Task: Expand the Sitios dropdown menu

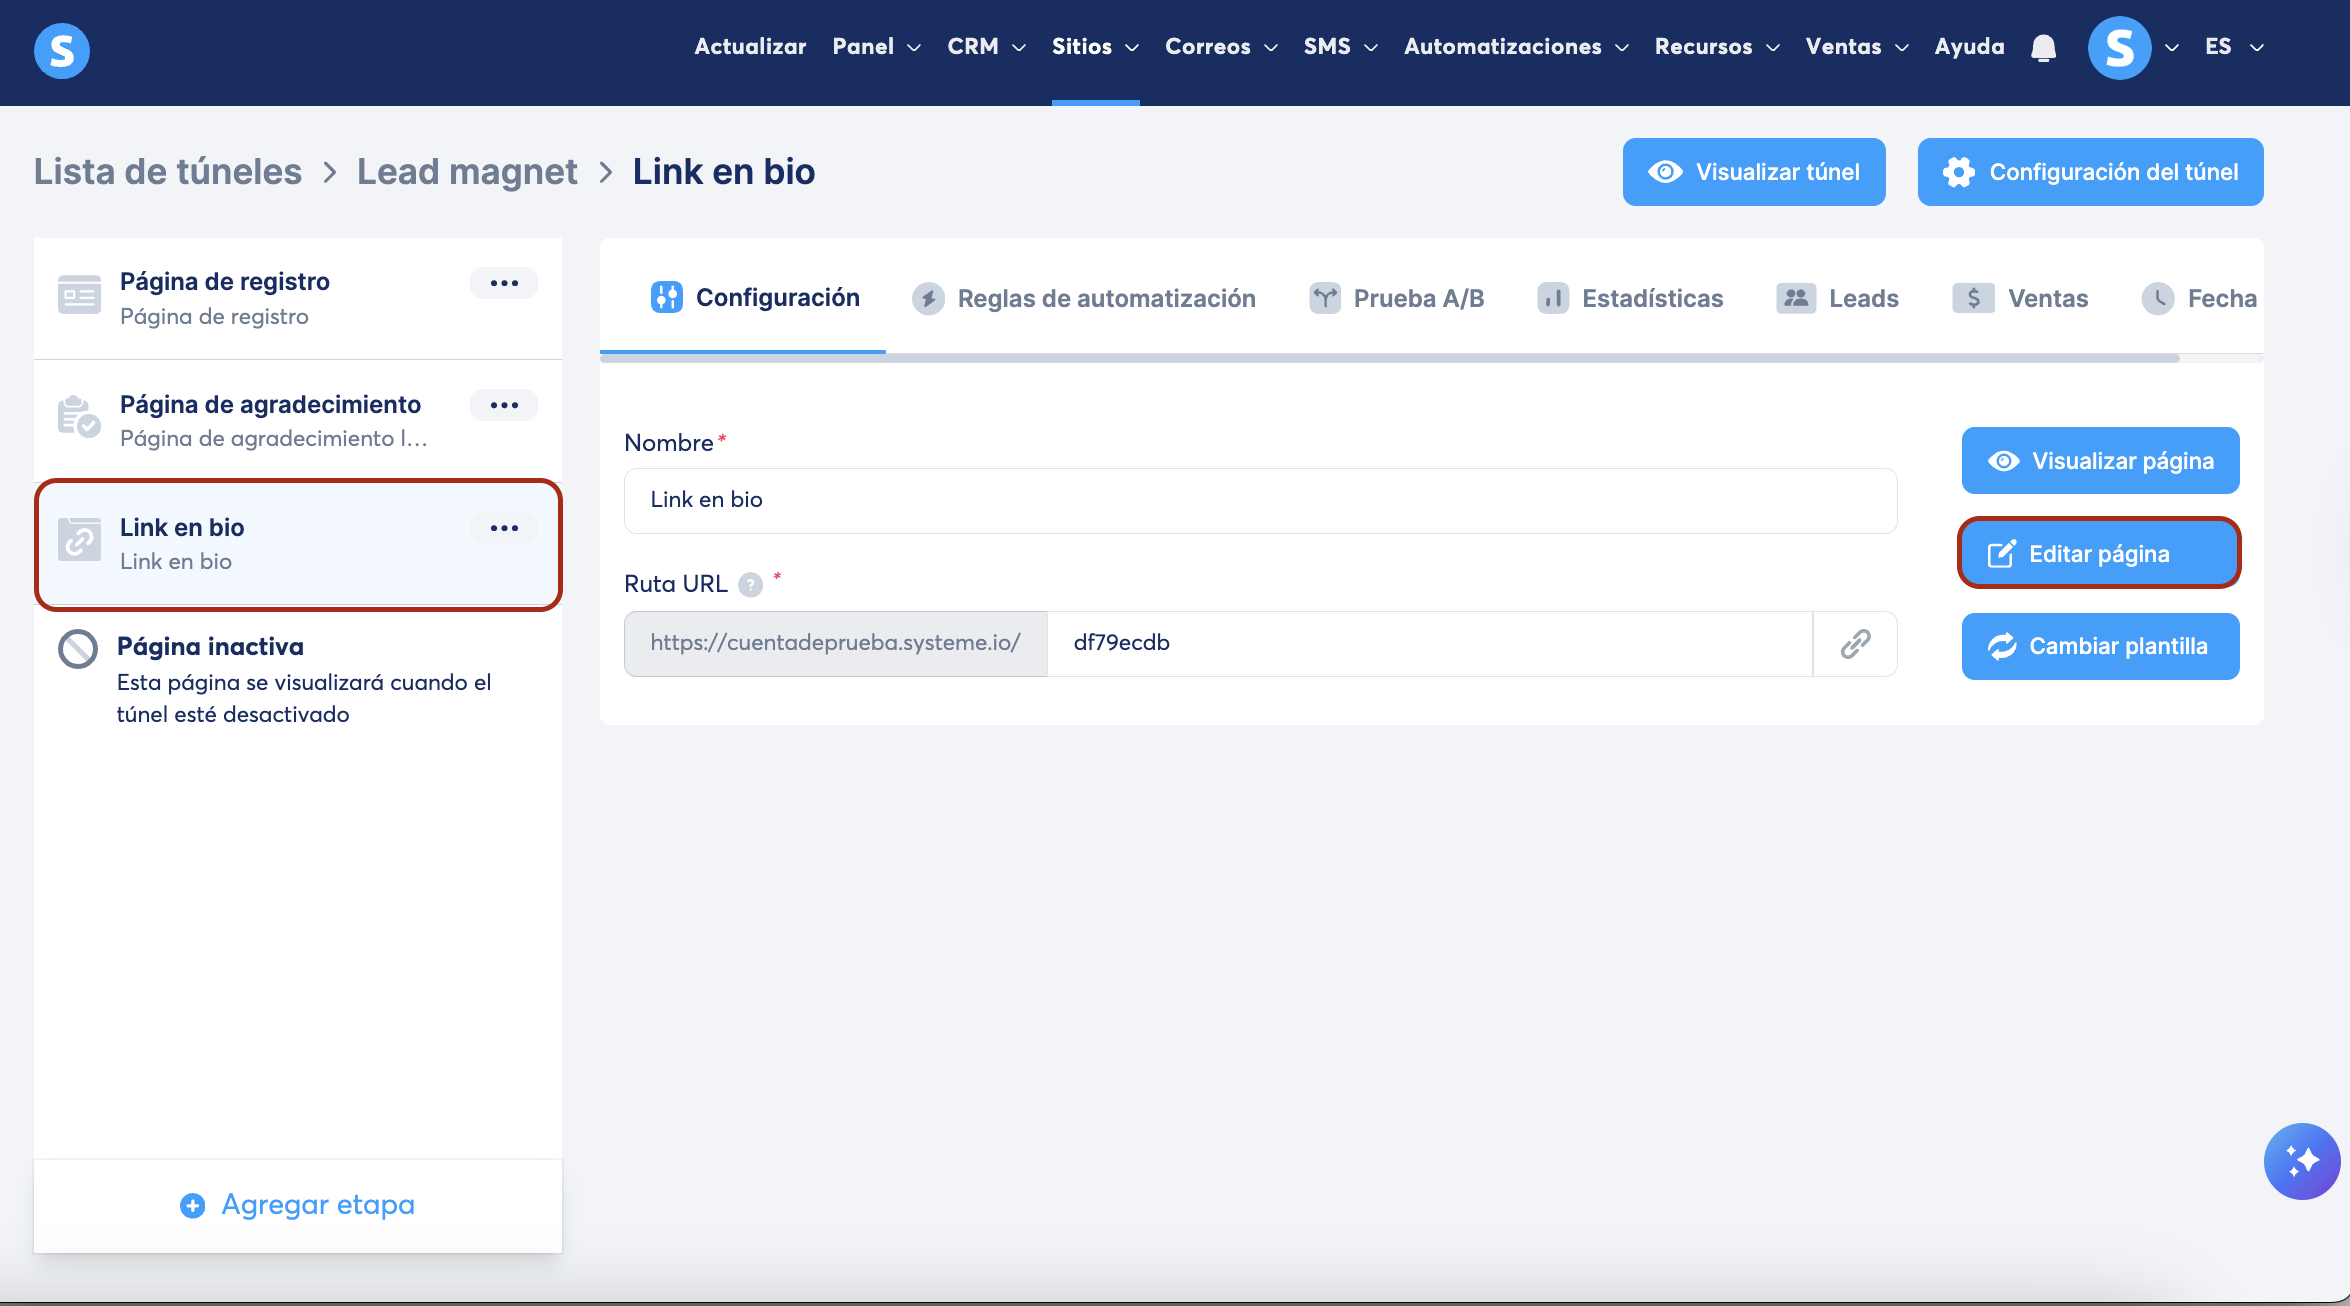Action: [1095, 47]
